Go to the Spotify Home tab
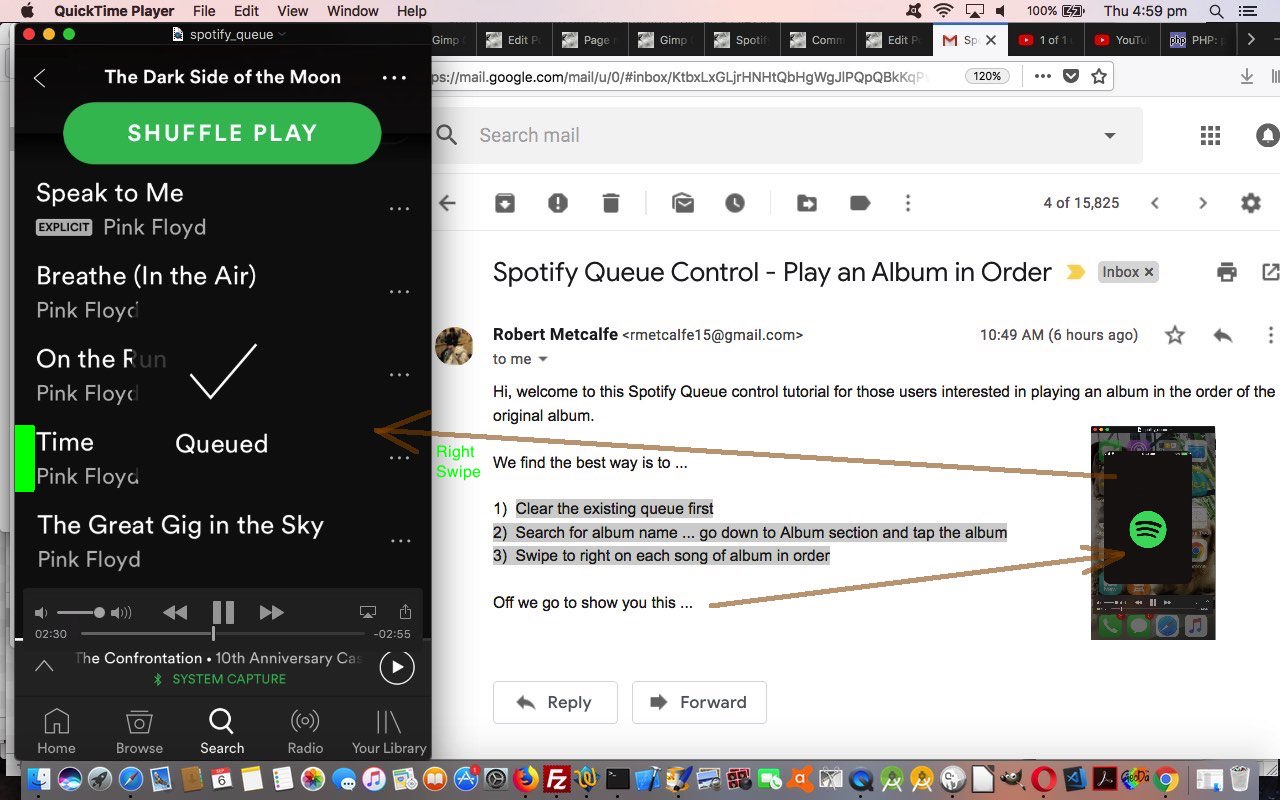Screen dimensions: 1280x800 click(56, 731)
